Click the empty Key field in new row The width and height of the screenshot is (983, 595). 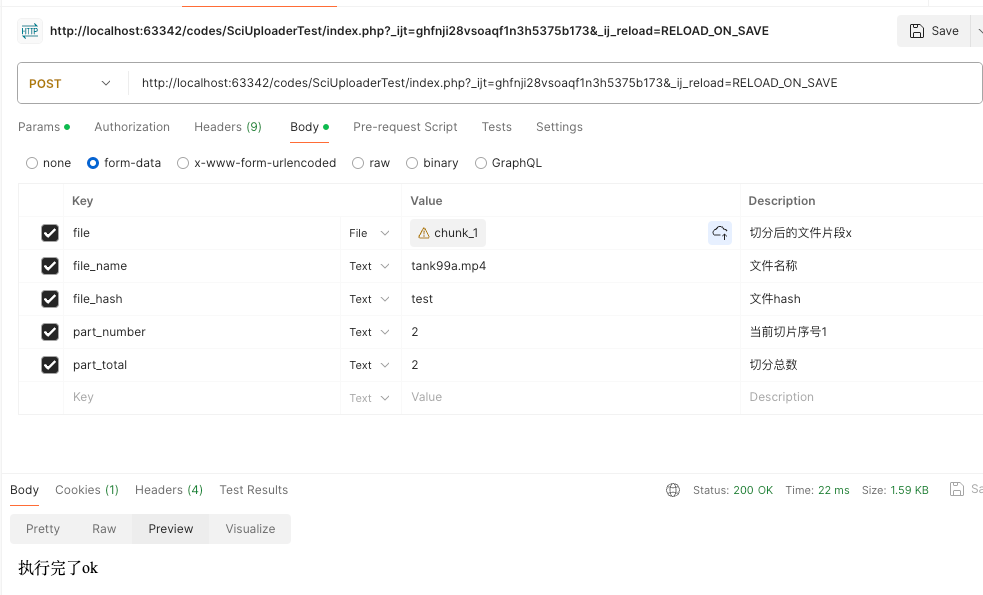click(x=200, y=397)
